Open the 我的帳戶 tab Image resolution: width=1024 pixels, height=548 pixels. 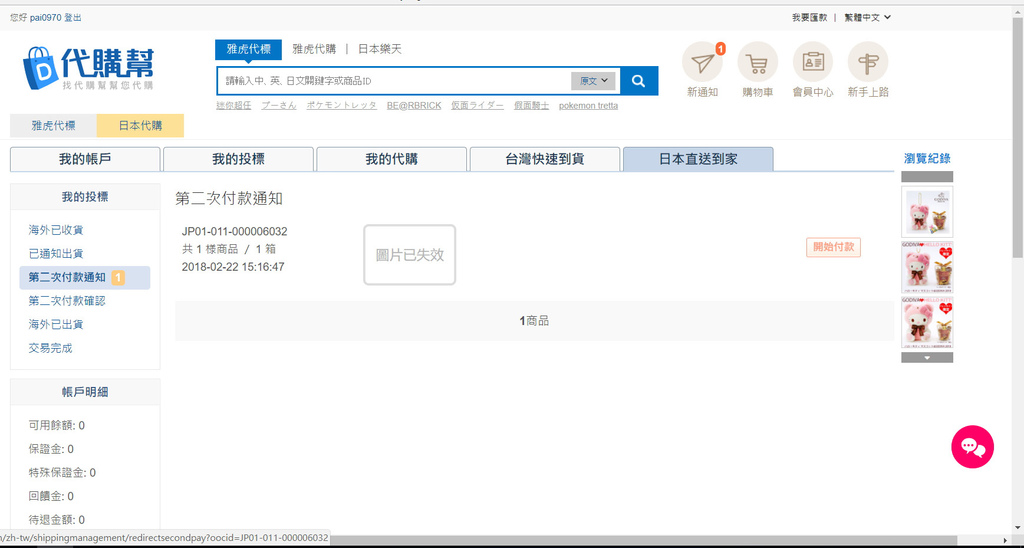(85, 159)
